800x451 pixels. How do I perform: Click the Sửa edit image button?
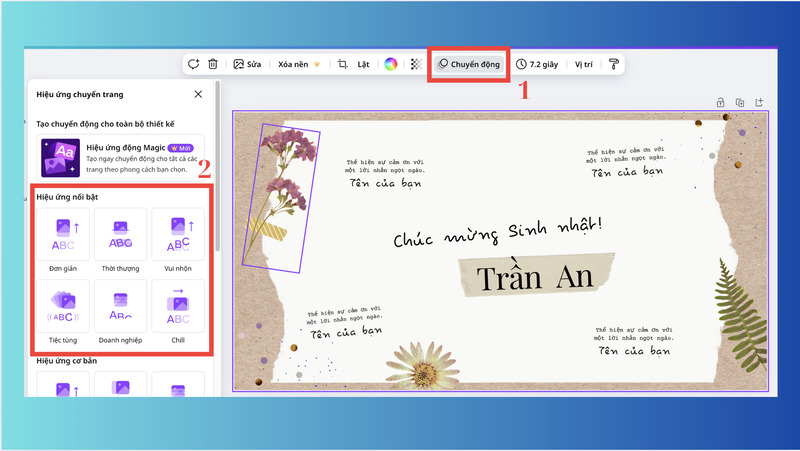[248, 64]
